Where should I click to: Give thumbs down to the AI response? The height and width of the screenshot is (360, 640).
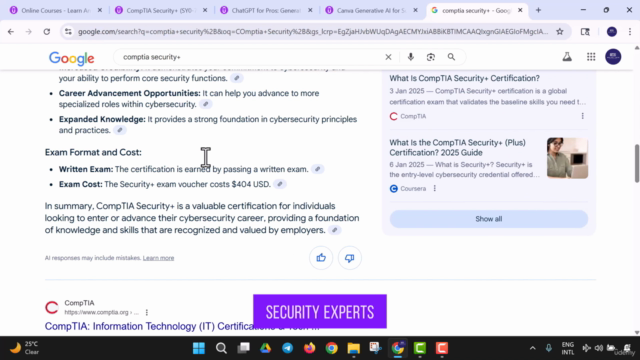click(349, 258)
